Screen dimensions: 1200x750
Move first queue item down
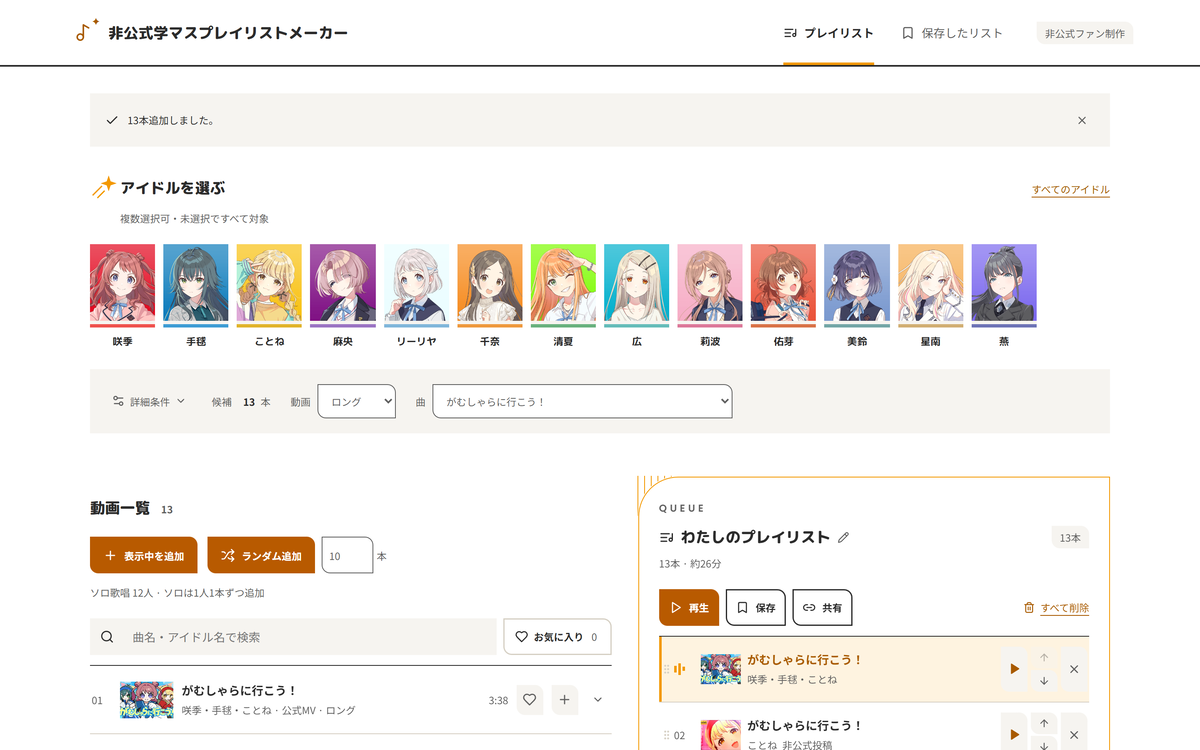[1044, 681]
